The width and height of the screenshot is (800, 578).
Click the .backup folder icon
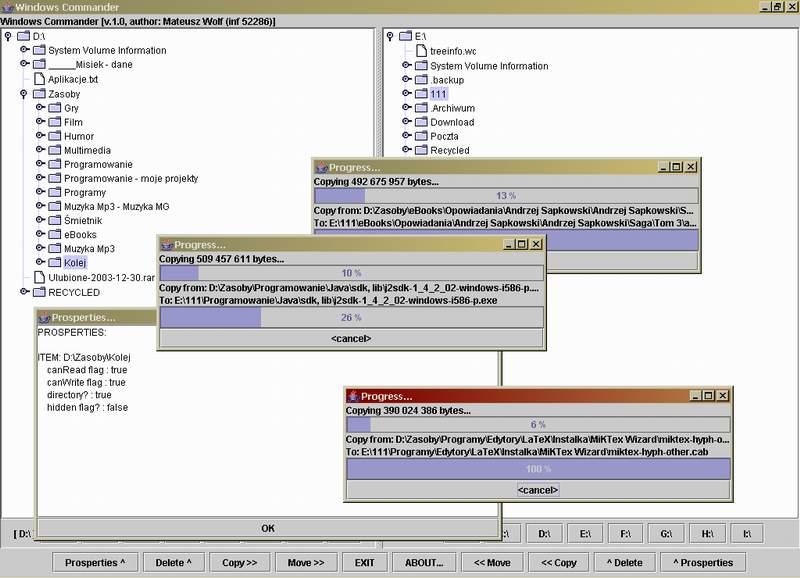[421, 80]
